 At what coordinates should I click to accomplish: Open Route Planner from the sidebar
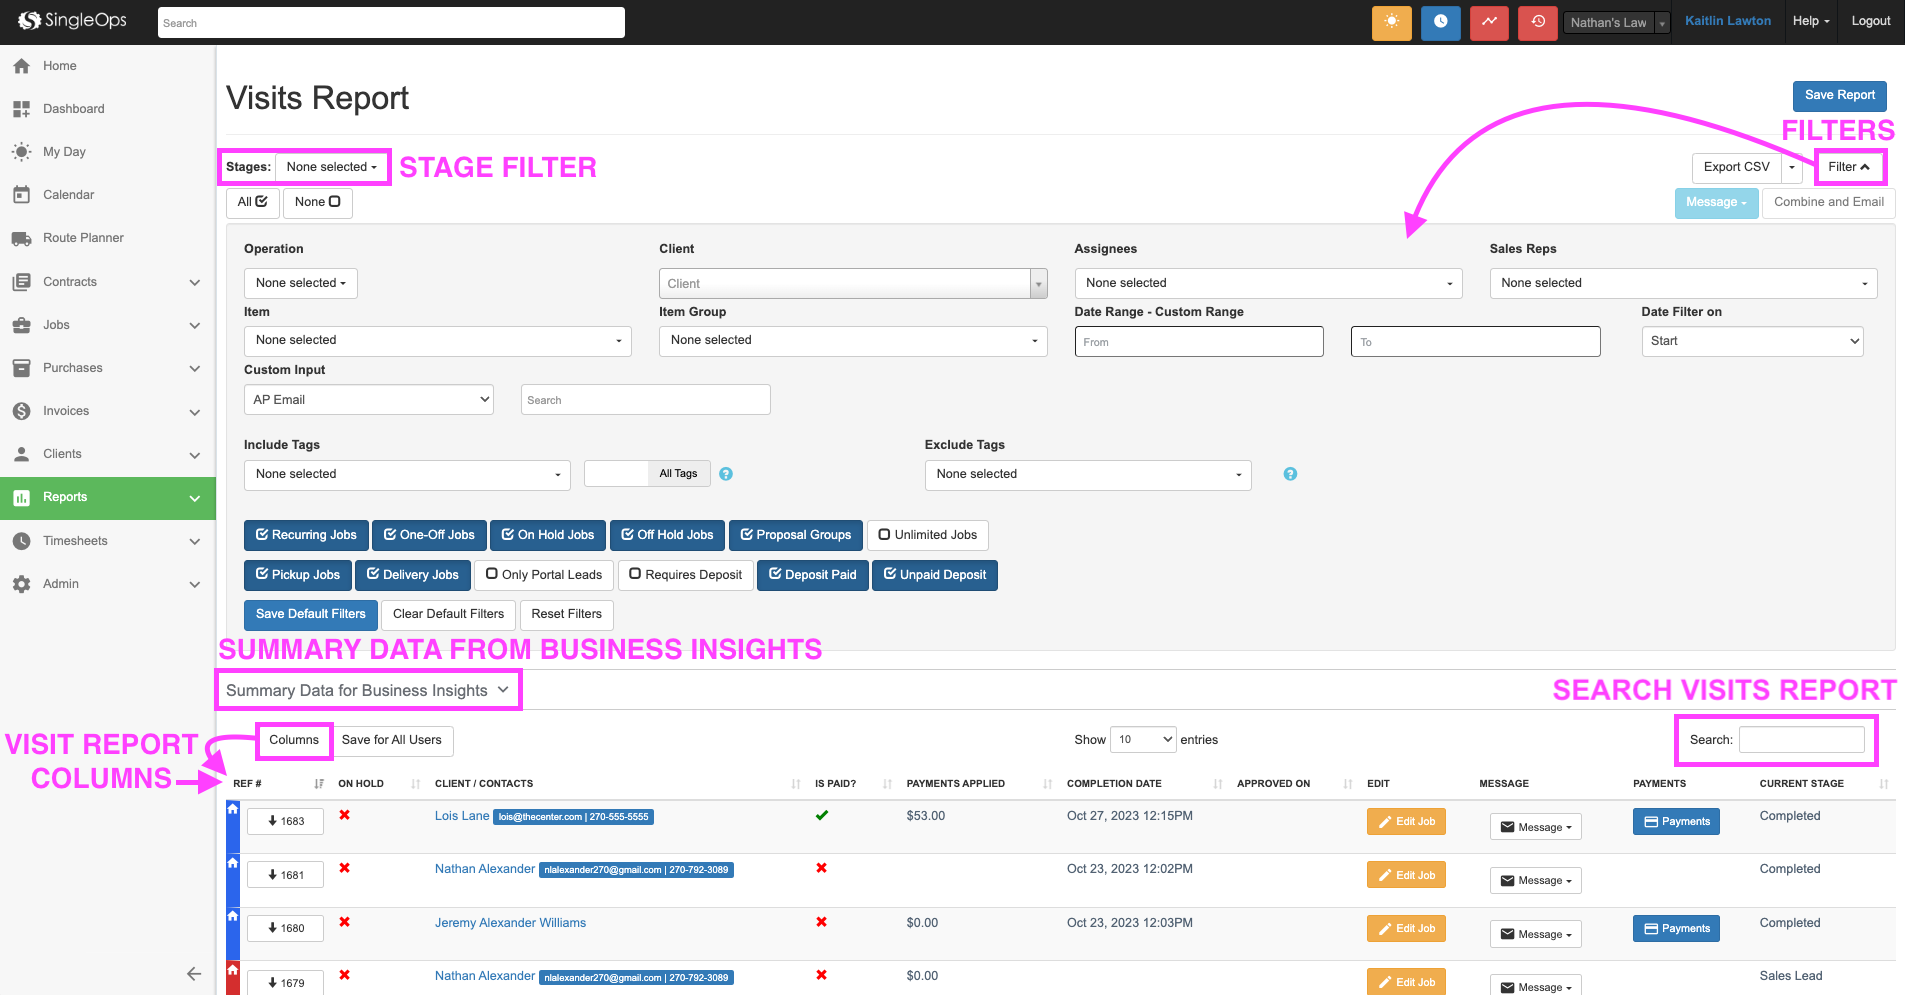[83, 238]
